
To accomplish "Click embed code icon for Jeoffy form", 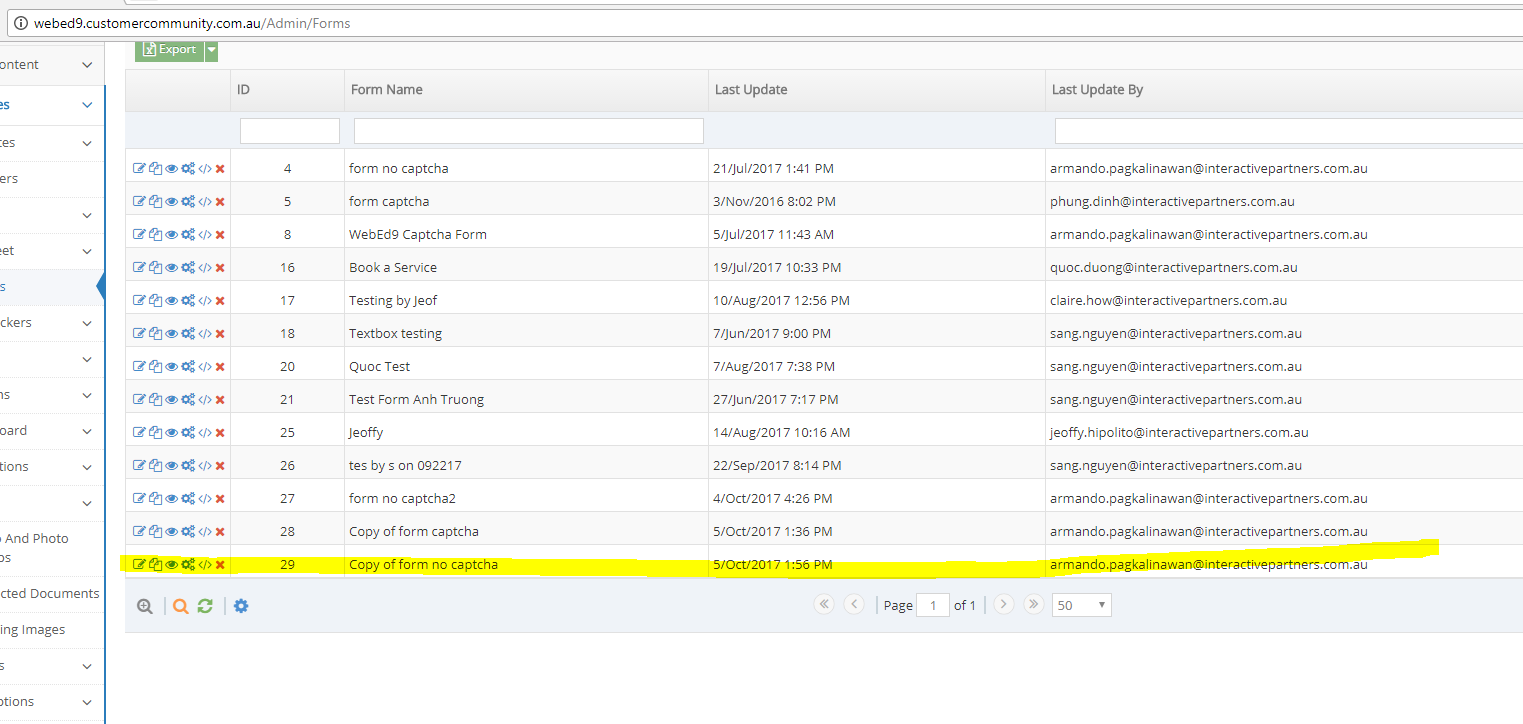I will 205,433.
